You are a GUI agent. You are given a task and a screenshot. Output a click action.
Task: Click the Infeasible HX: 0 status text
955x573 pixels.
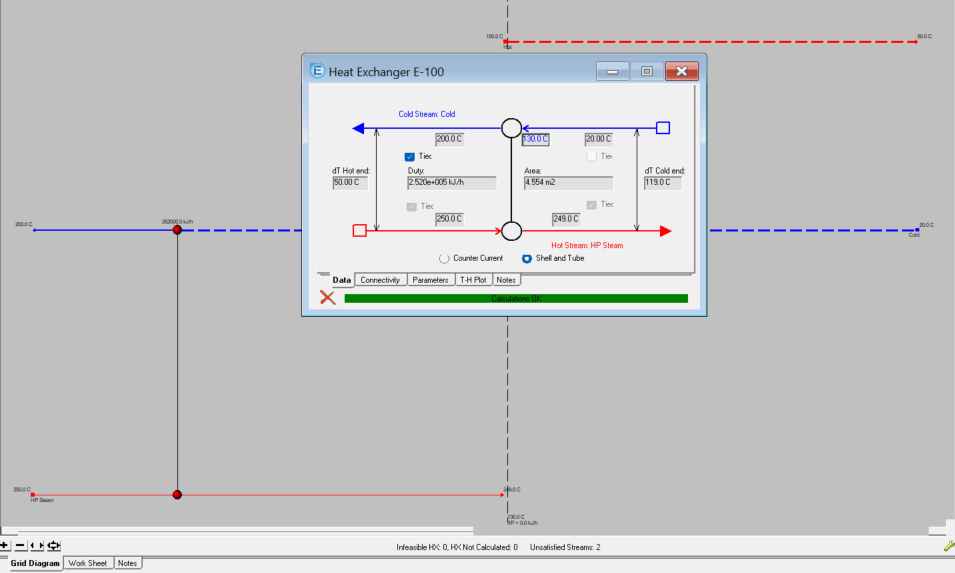(421, 547)
